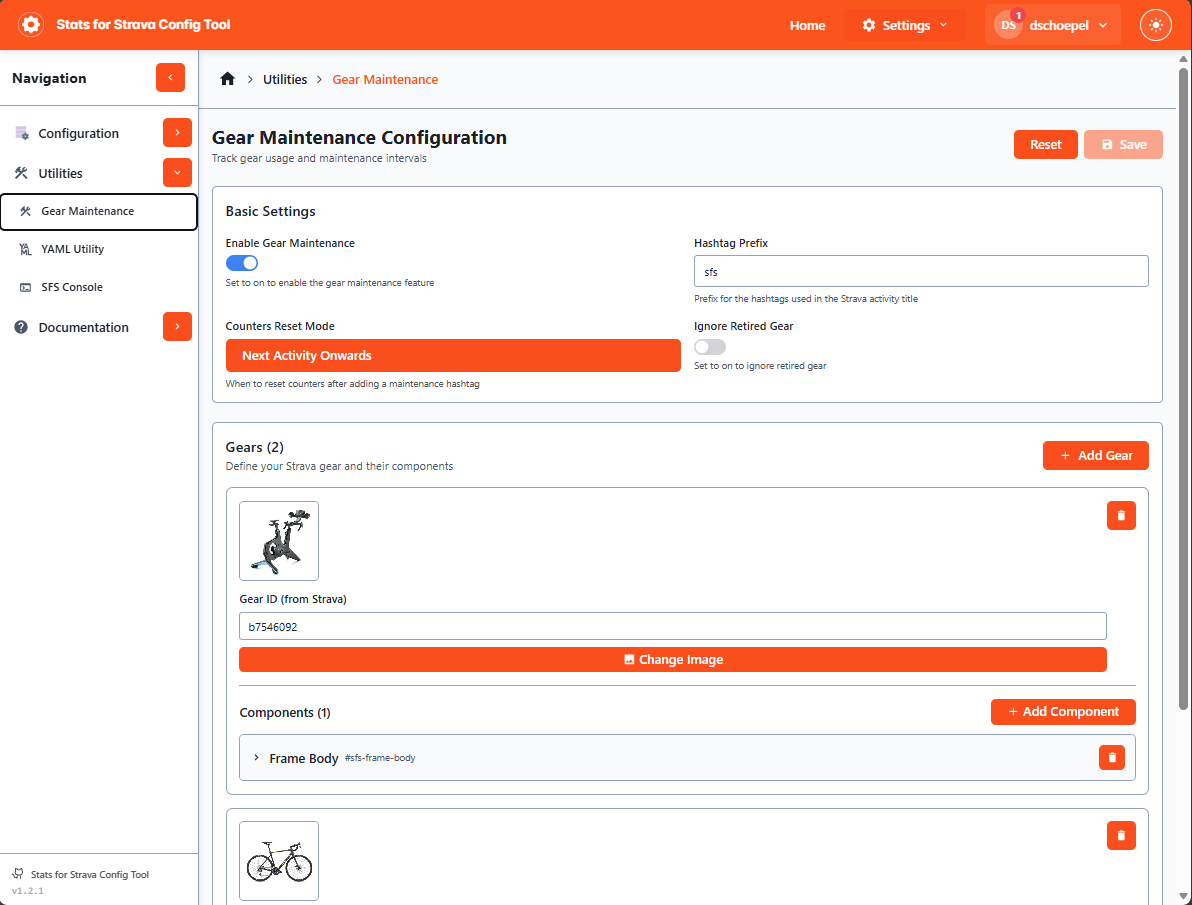Toggle the light/dark theme sun icon
The height and width of the screenshot is (905, 1192).
tap(1156, 25)
